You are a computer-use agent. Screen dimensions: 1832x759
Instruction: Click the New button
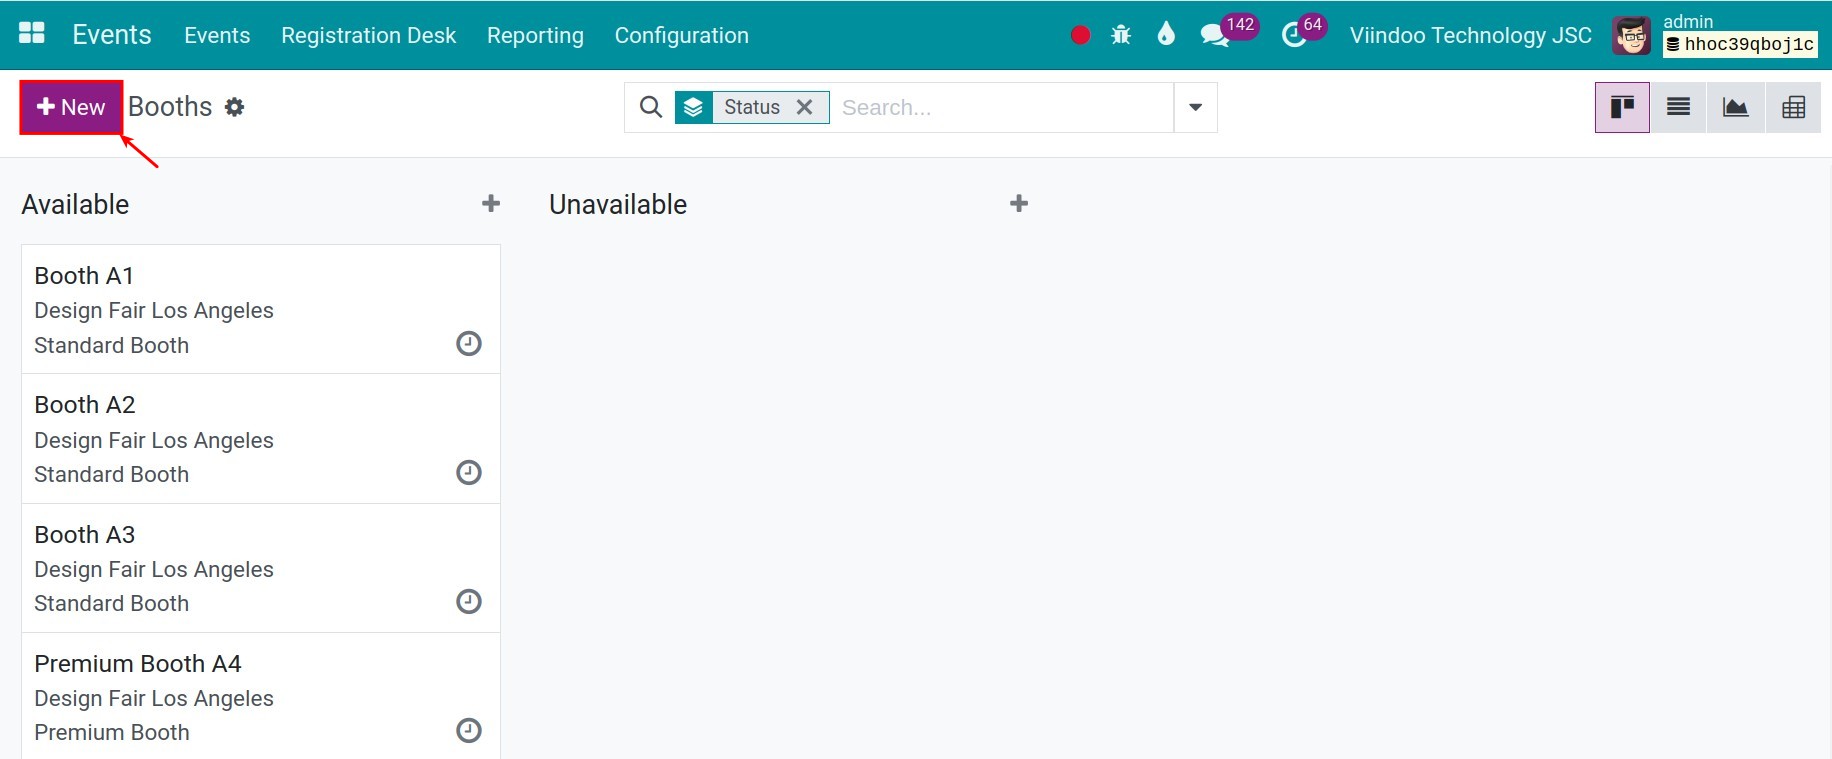[71, 107]
